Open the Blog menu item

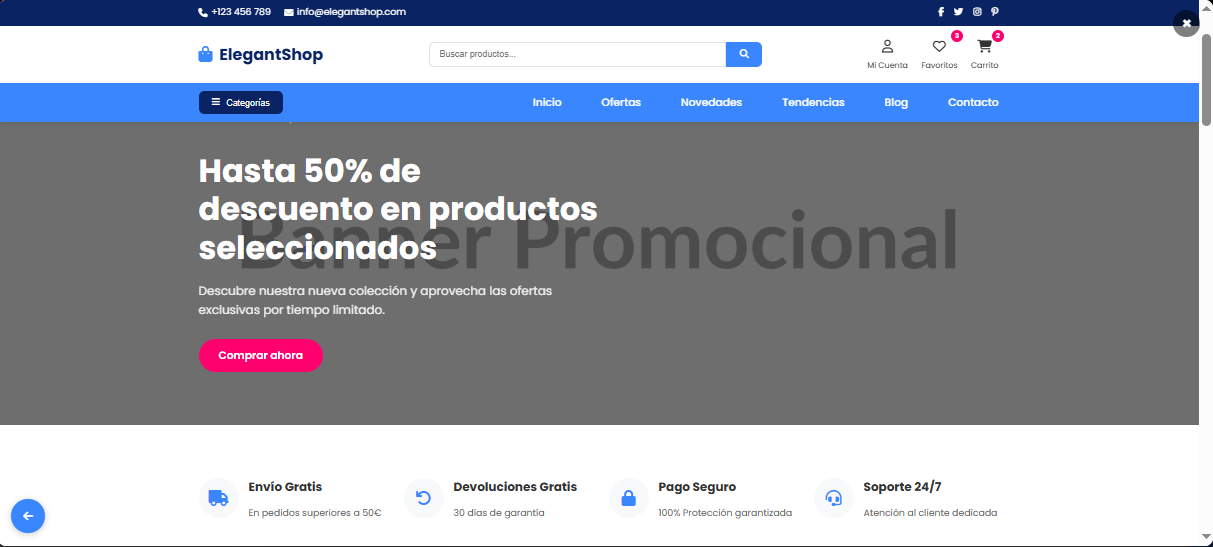point(896,102)
